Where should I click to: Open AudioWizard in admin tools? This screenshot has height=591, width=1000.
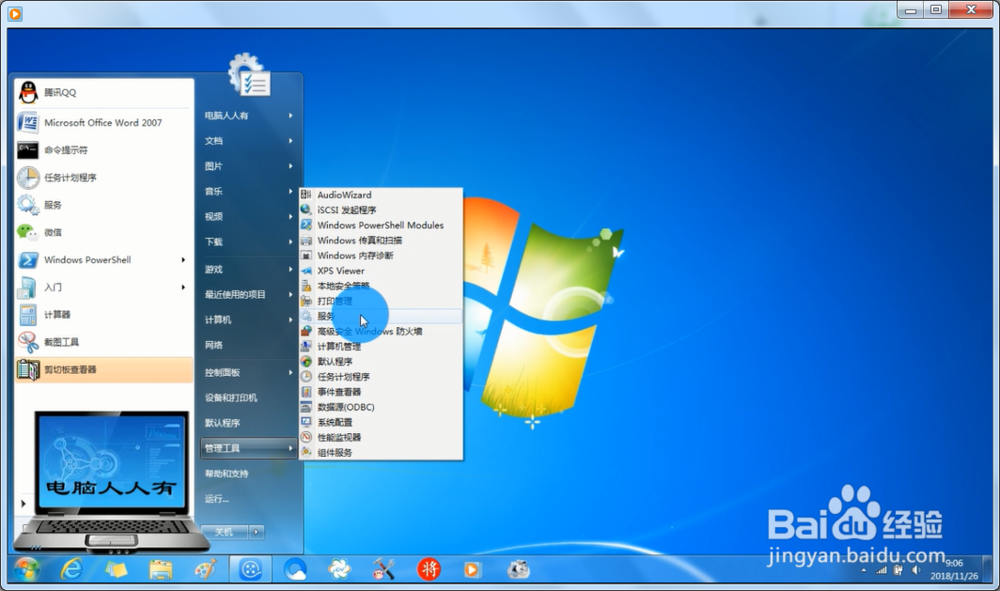pos(381,194)
